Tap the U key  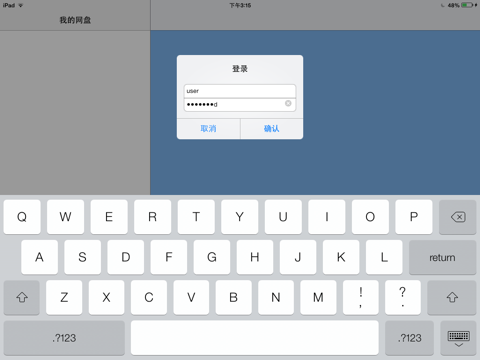pyautogui.click(x=283, y=217)
